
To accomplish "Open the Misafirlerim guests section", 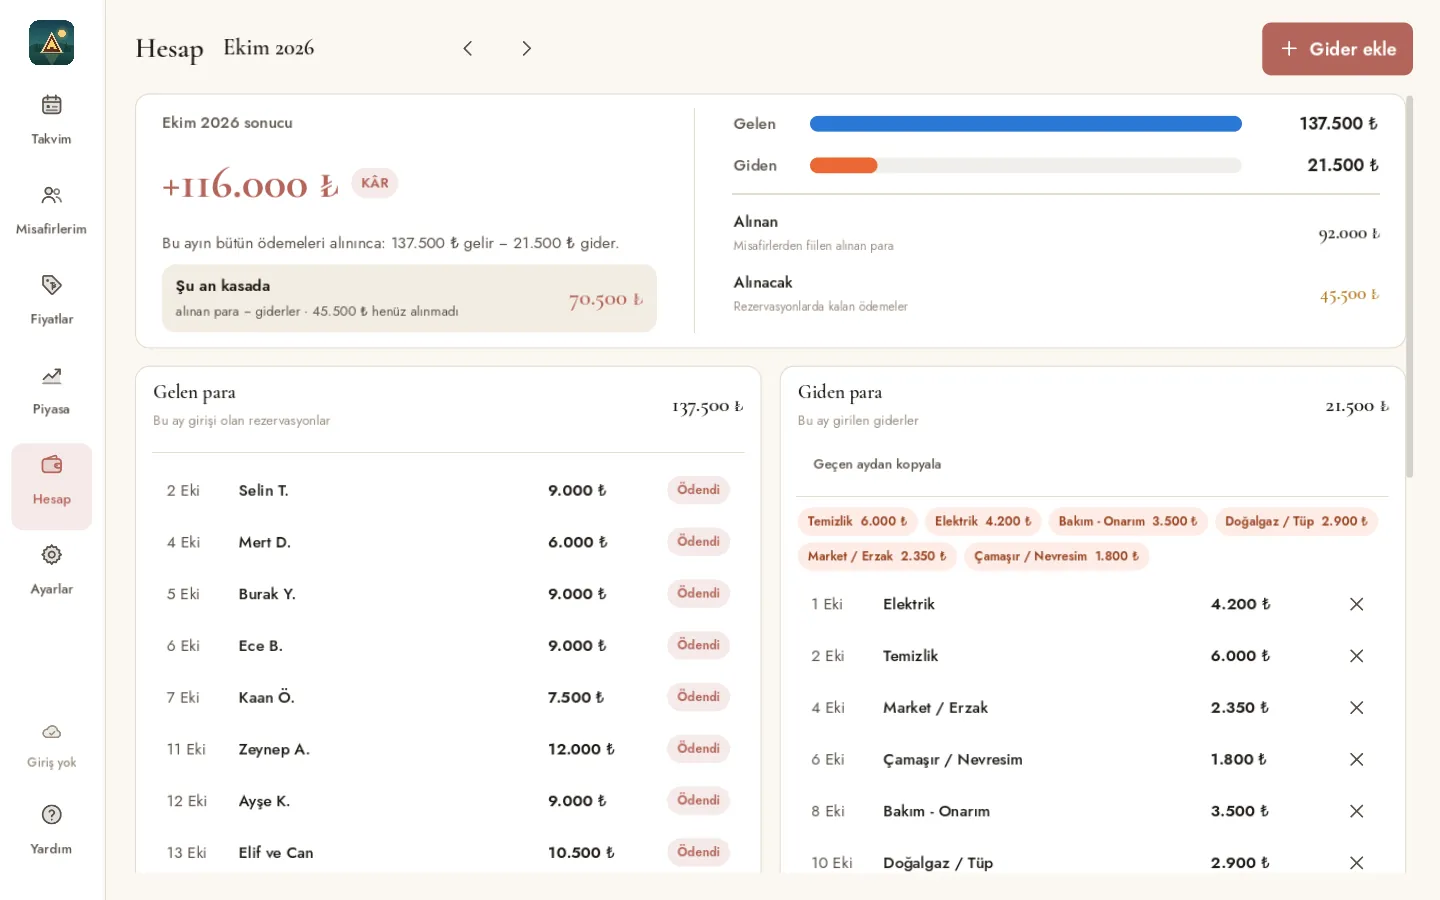I will pyautogui.click(x=51, y=211).
